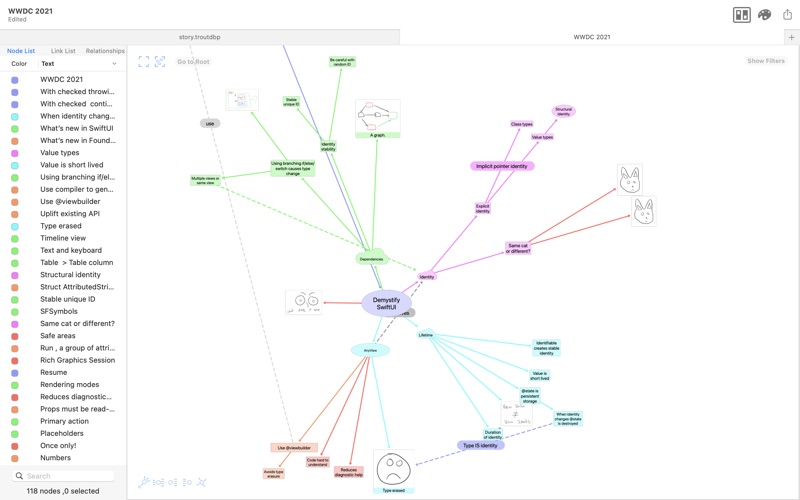The height and width of the screenshot is (500, 800).
Task: Click the Search field in the sidebar
Action: [x=63, y=476]
